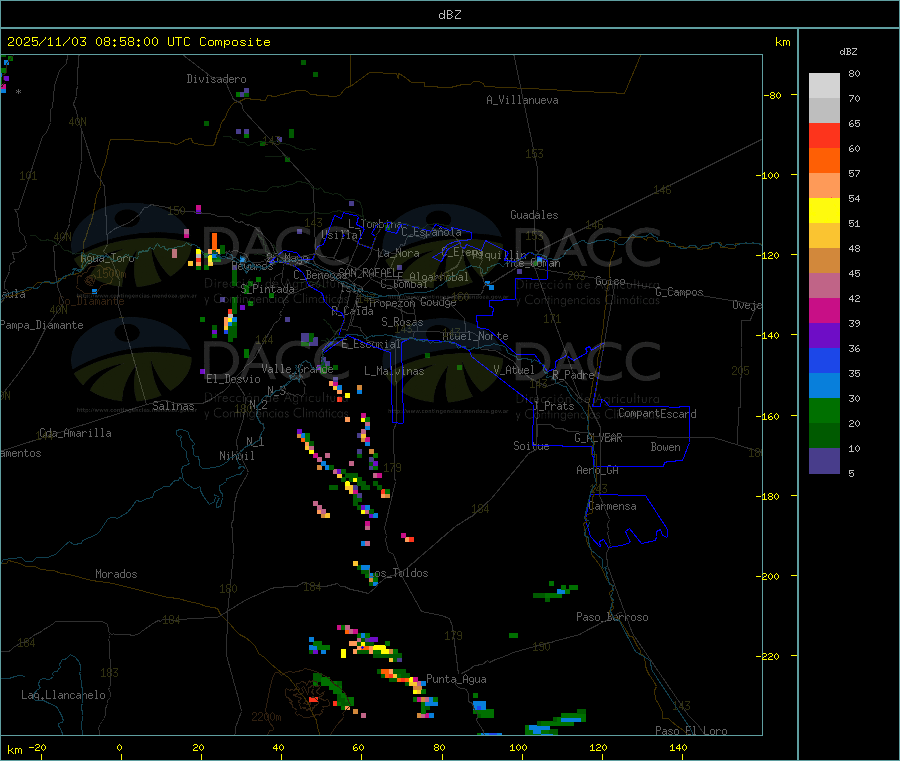Click the 'Lag.Llancanelo' label

[63, 695]
